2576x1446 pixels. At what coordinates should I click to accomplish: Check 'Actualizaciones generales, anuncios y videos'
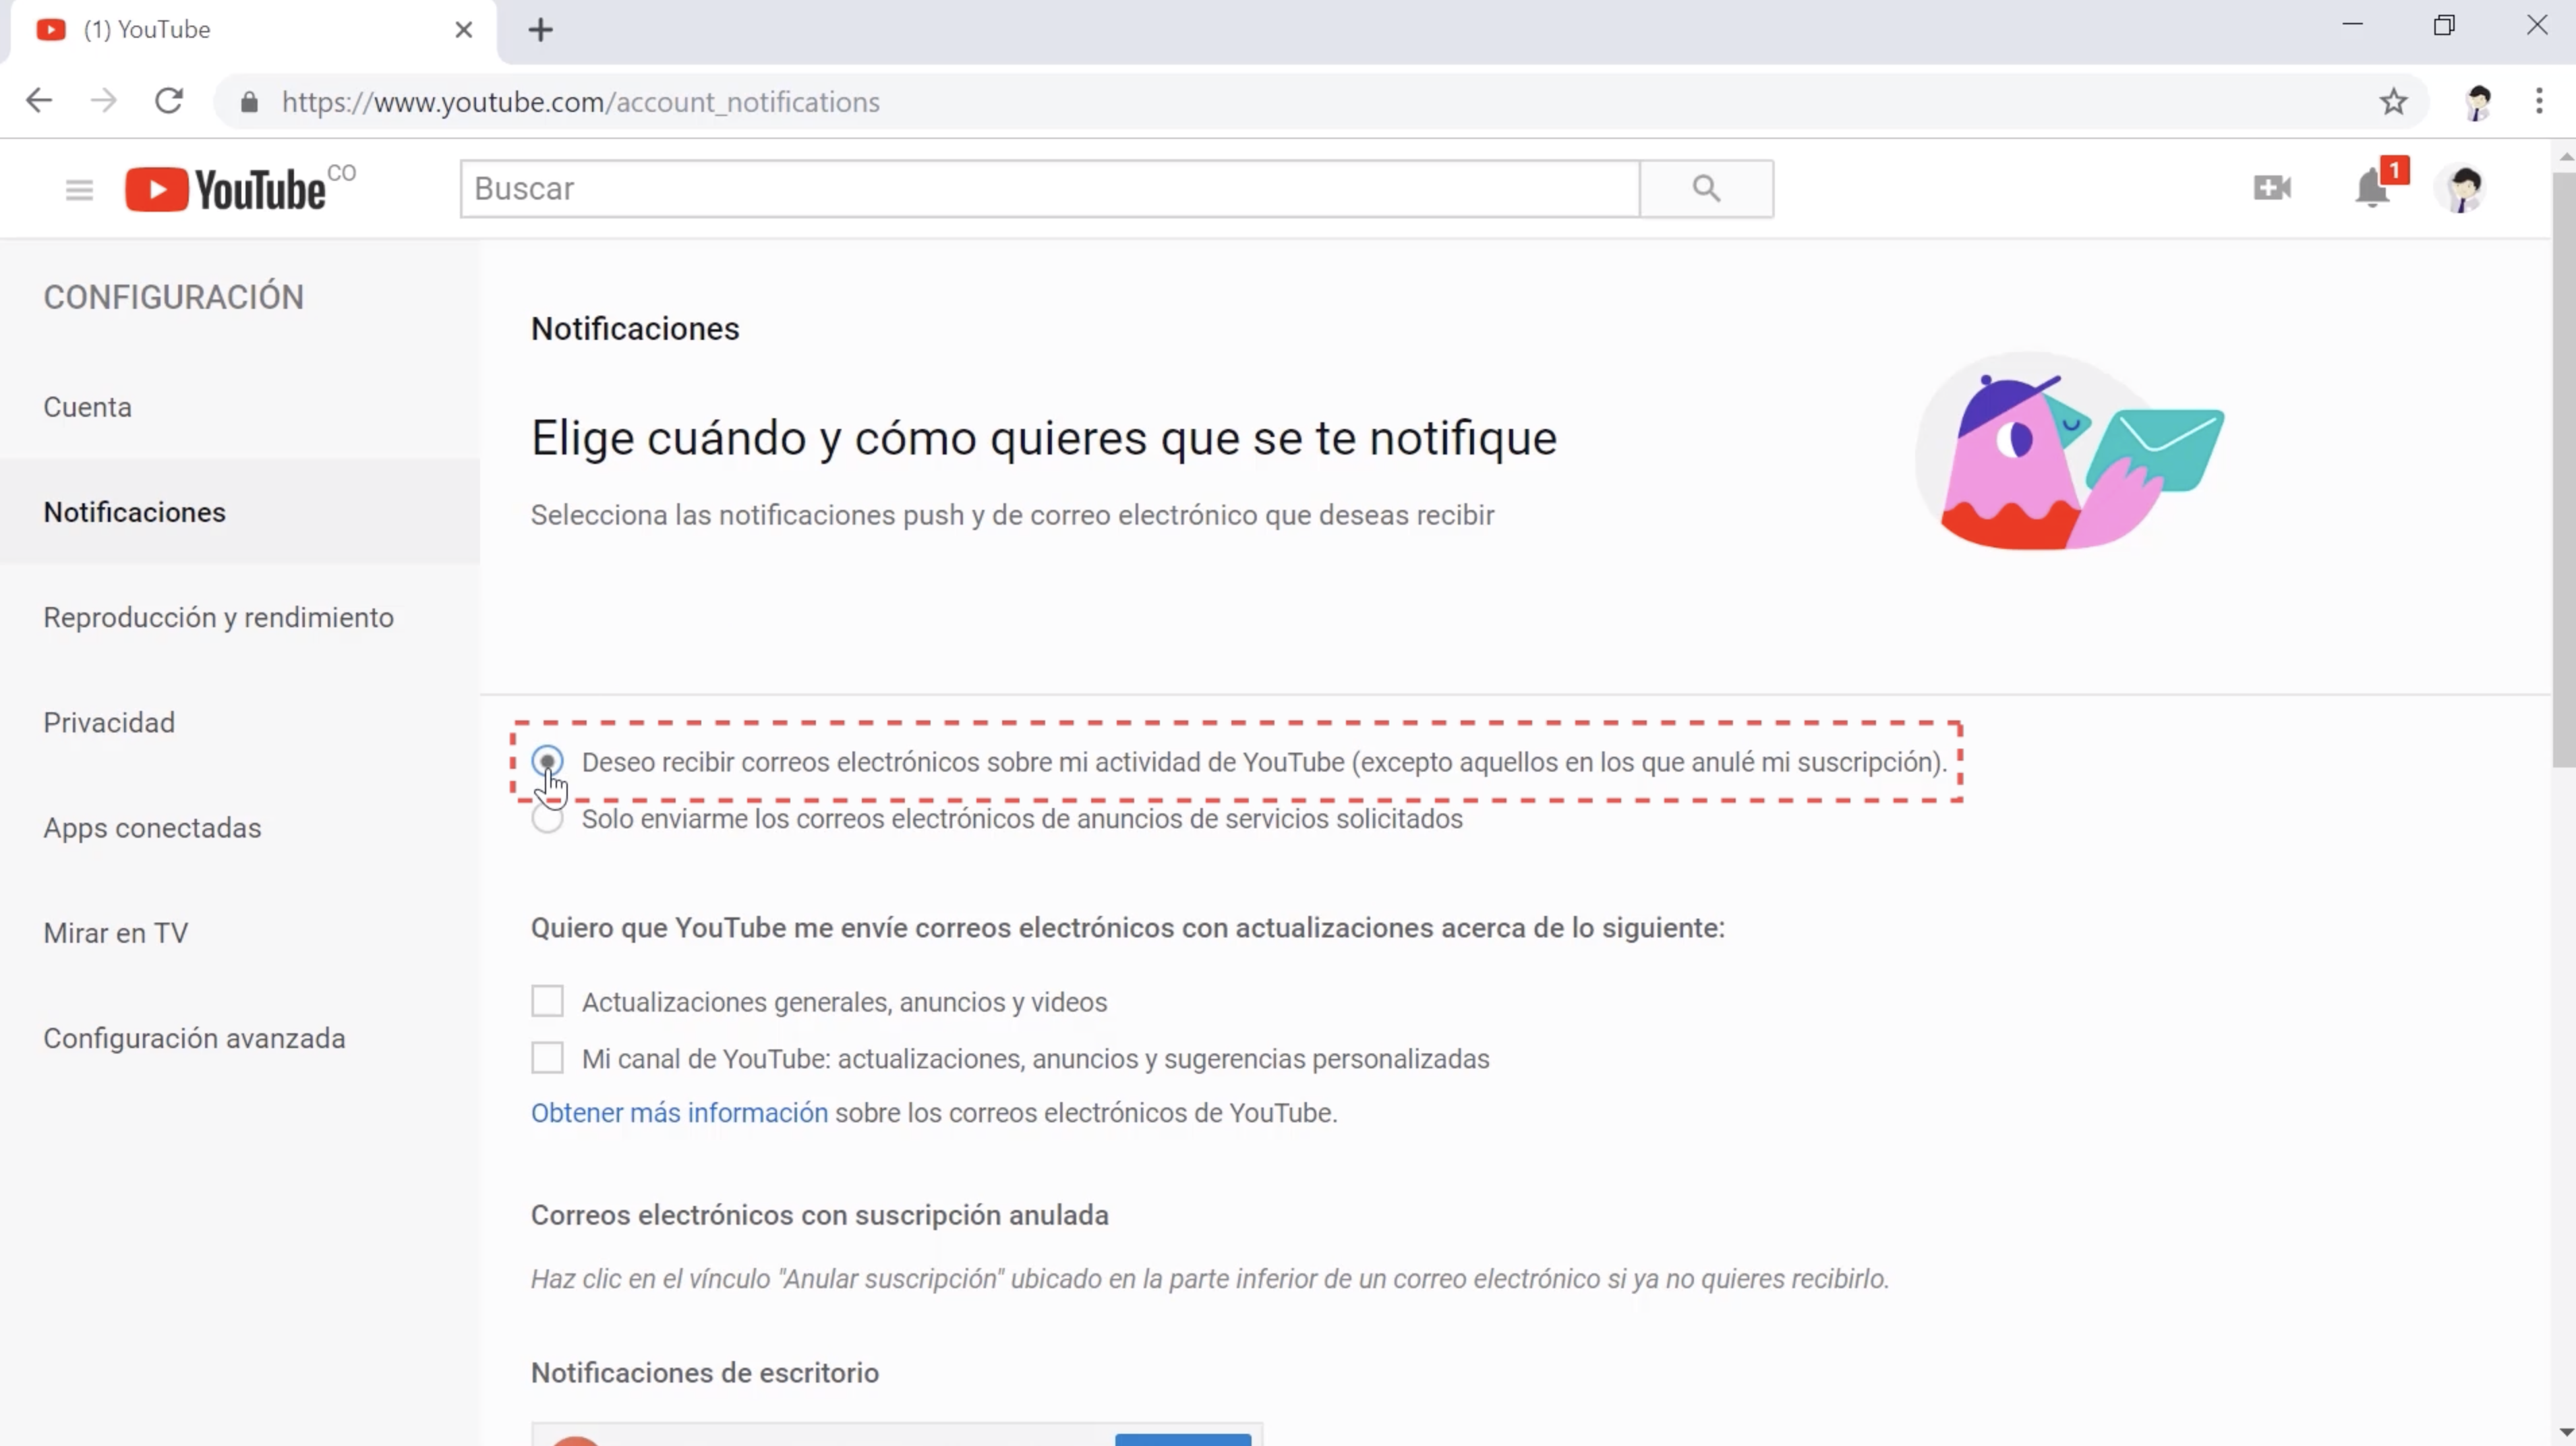click(x=547, y=1001)
